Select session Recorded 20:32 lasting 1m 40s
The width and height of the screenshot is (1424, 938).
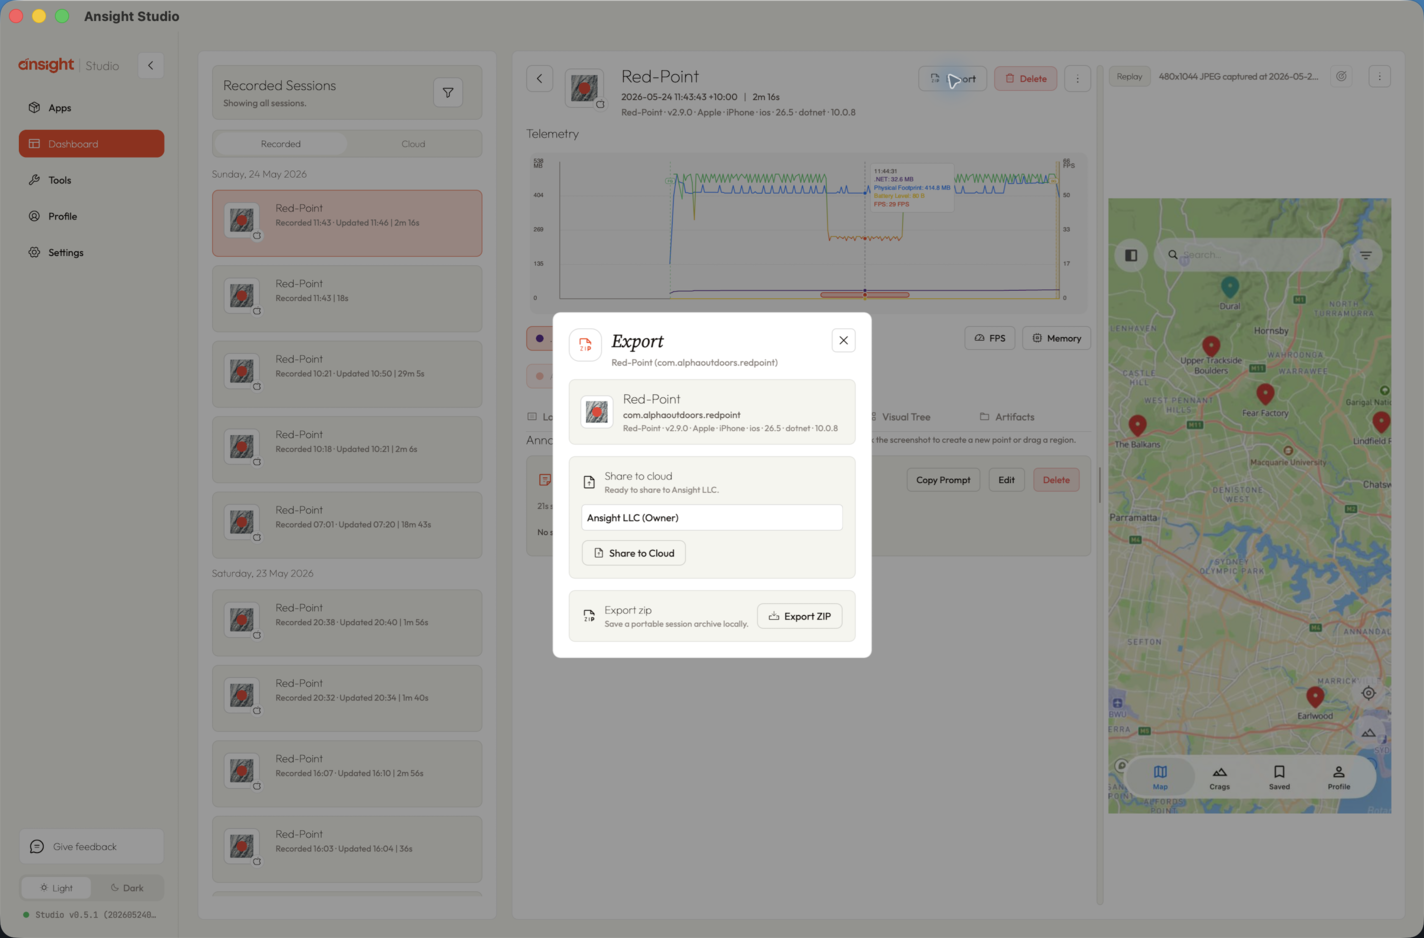click(x=347, y=698)
